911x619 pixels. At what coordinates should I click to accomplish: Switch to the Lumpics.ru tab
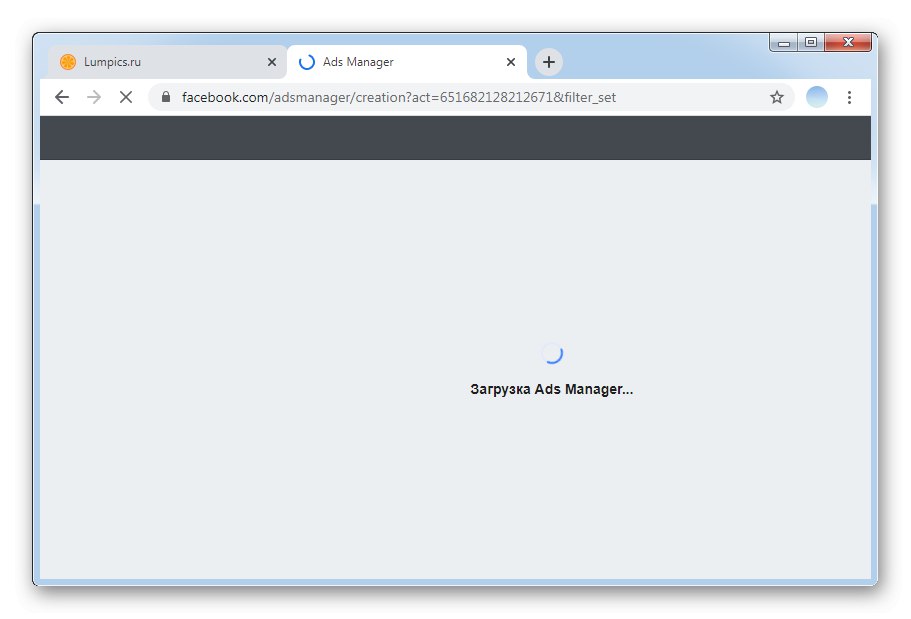[x=167, y=62]
